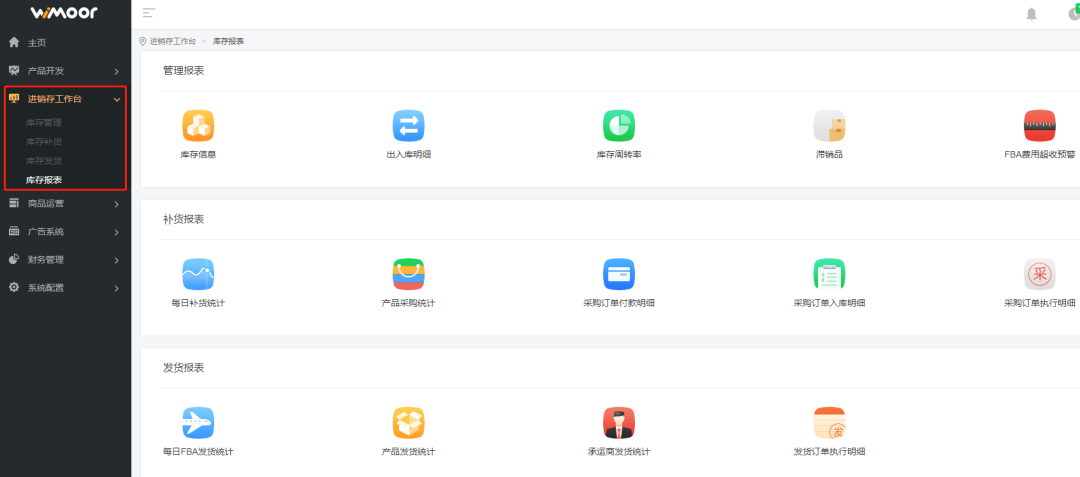Click the 滞销品 label
This screenshot has width=1080, height=477.
click(x=829, y=155)
